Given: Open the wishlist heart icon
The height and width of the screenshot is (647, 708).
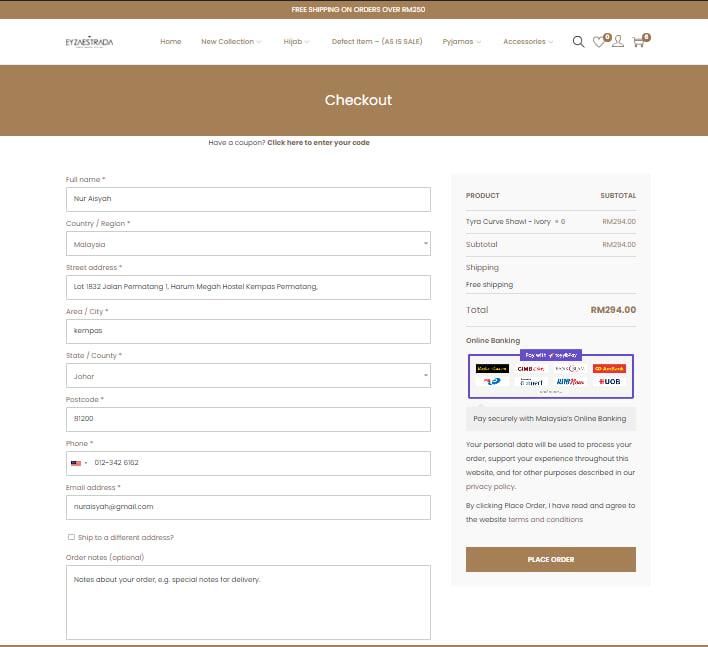Looking at the screenshot, I should click(x=599, y=42).
